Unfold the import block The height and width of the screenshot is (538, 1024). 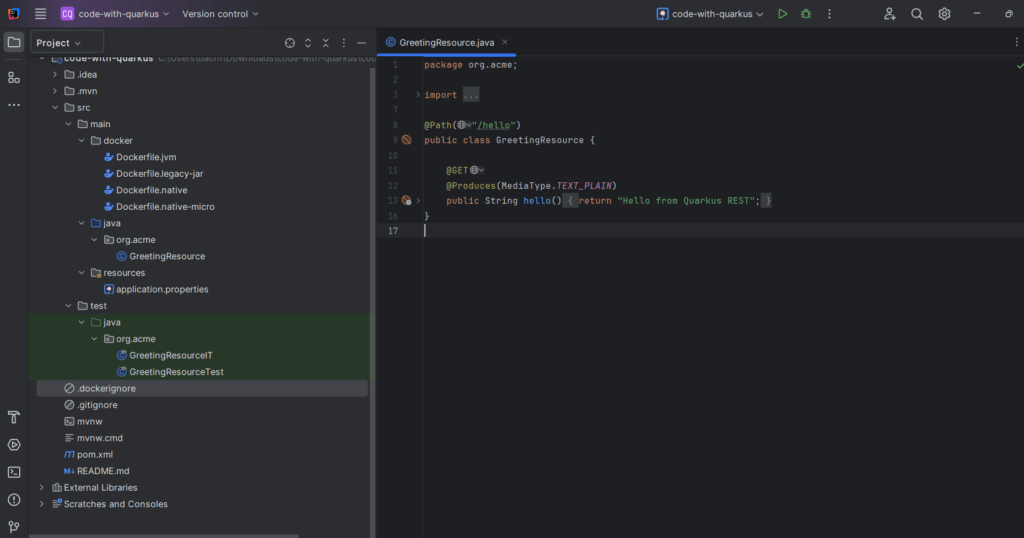point(418,95)
